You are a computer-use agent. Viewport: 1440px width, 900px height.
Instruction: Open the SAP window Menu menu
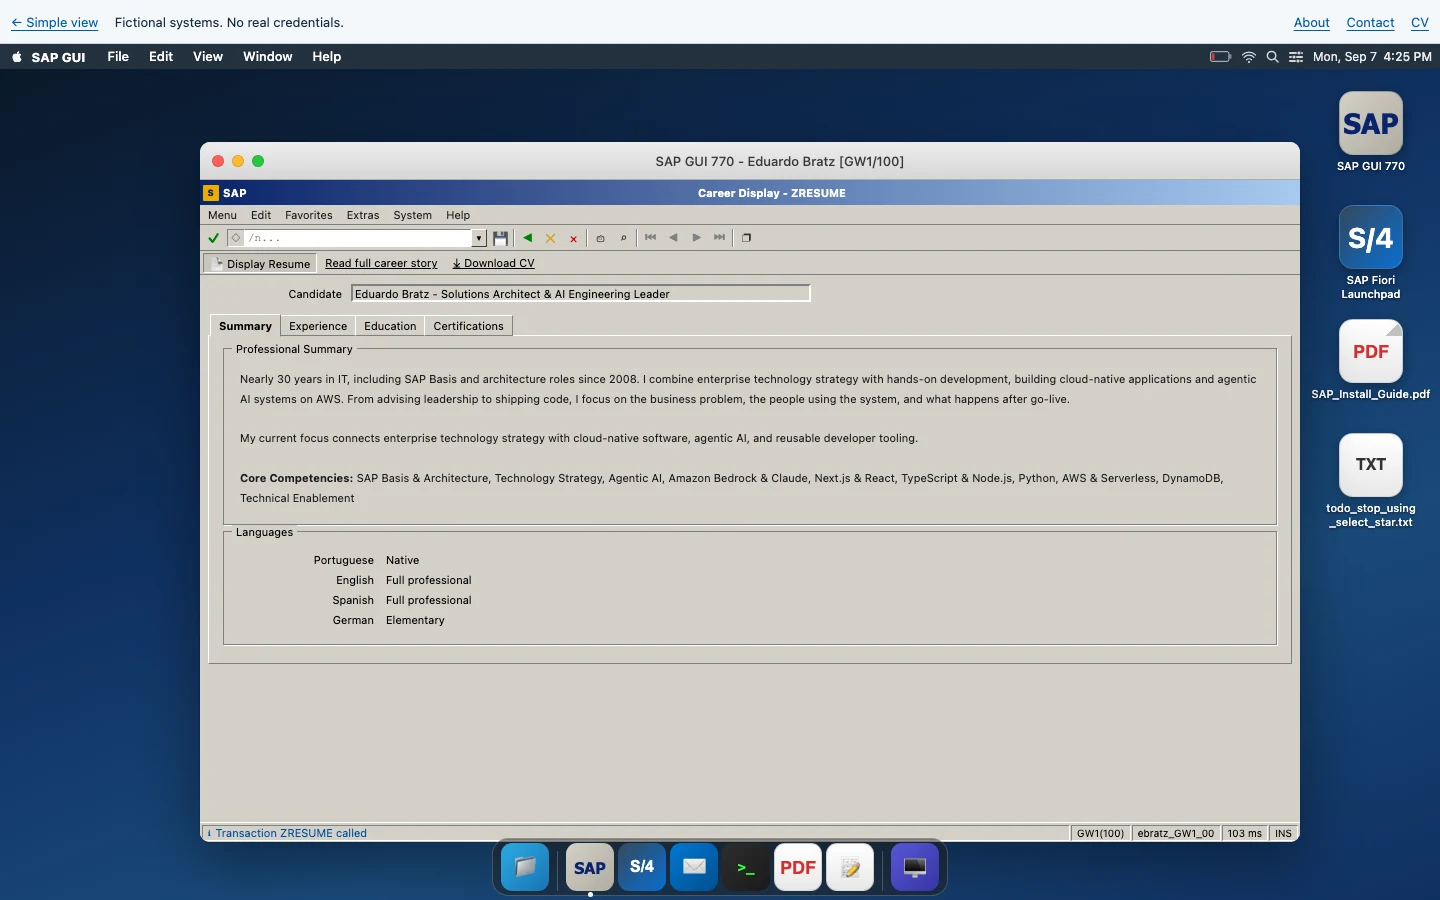[222, 215]
